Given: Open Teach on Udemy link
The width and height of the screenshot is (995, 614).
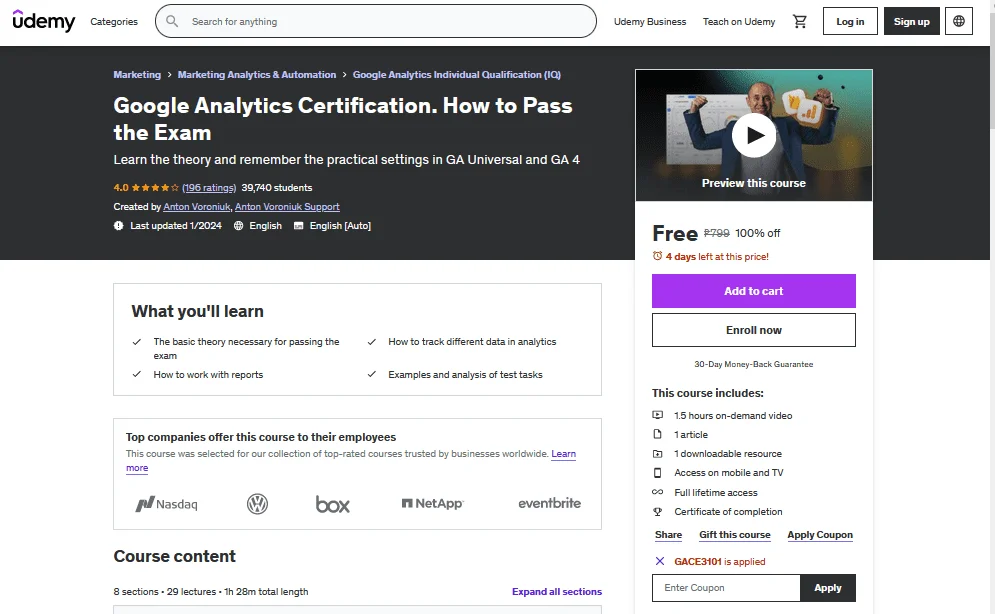Looking at the screenshot, I should (x=739, y=22).
